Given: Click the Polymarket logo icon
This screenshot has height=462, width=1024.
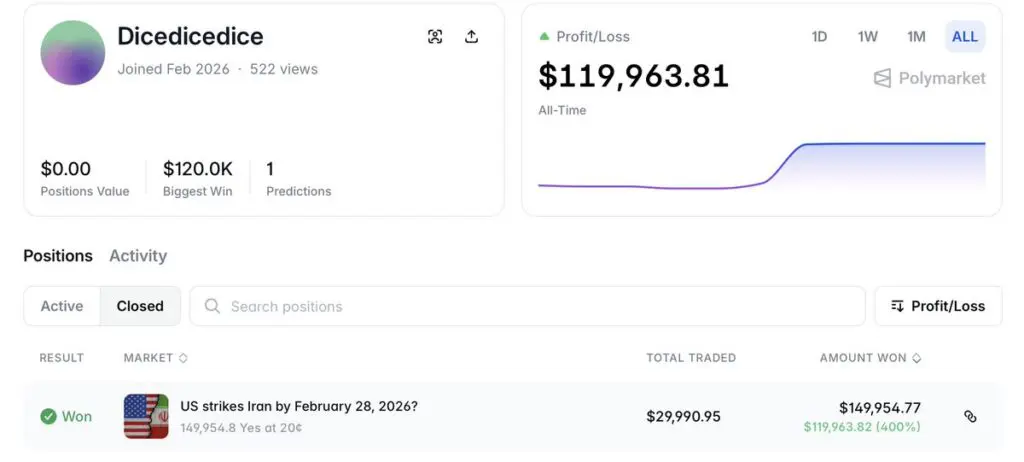Looking at the screenshot, I should click(882, 78).
